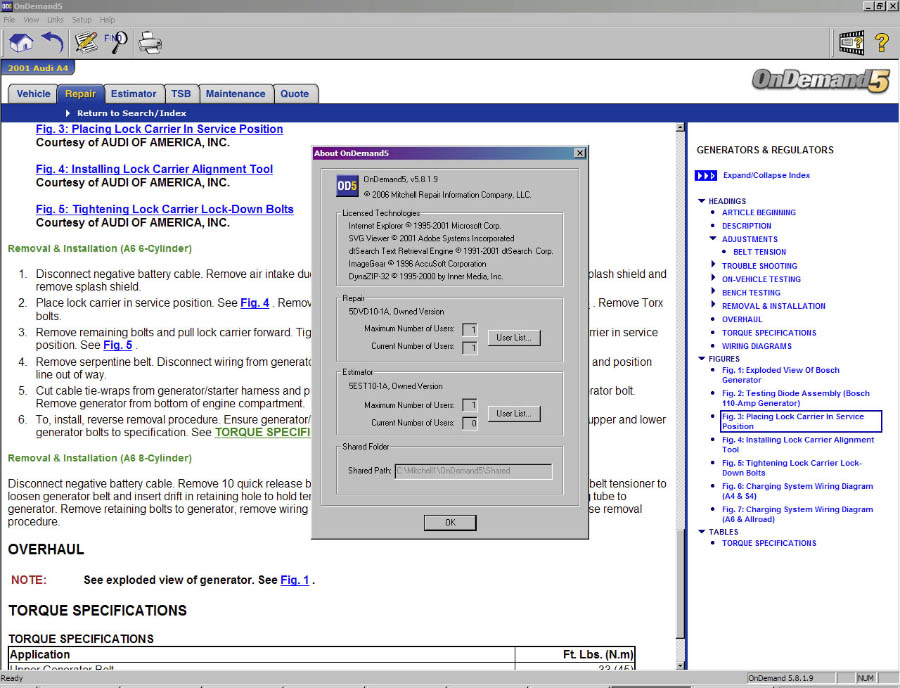Expand the TROUBLE SHOOTING index node
The height and width of the screenshot is (688, 900).
tap(713, 265)
